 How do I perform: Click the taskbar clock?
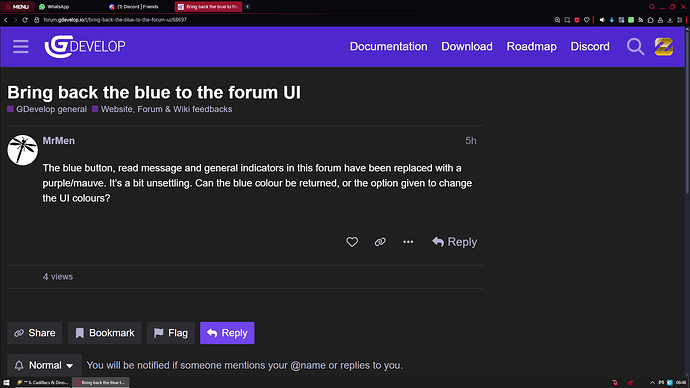(x=681, y=383)
